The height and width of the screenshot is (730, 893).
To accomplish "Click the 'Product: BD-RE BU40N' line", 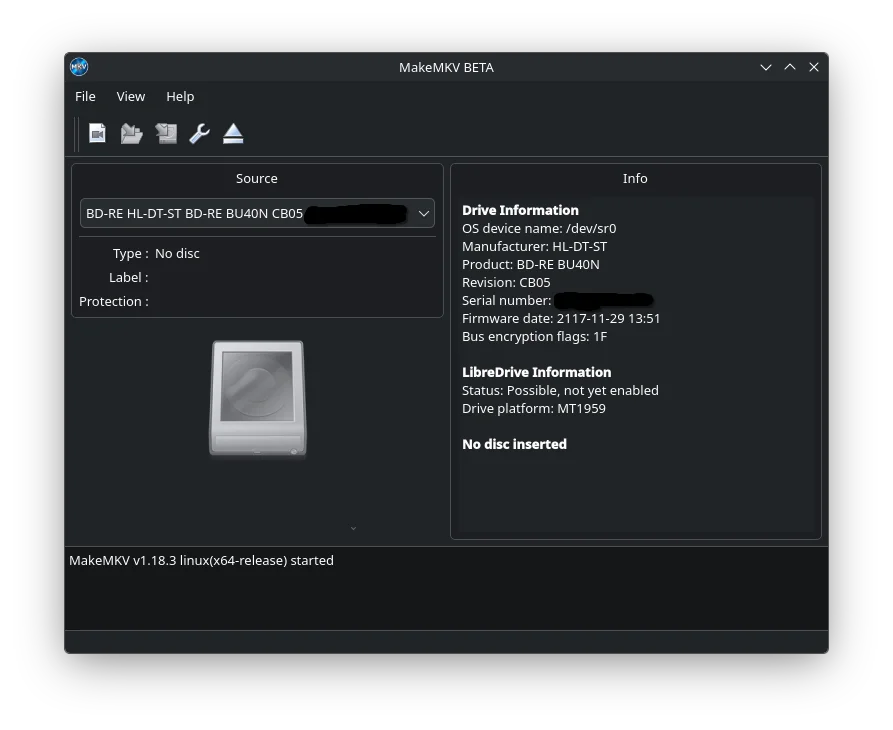I will pos(530,265).
